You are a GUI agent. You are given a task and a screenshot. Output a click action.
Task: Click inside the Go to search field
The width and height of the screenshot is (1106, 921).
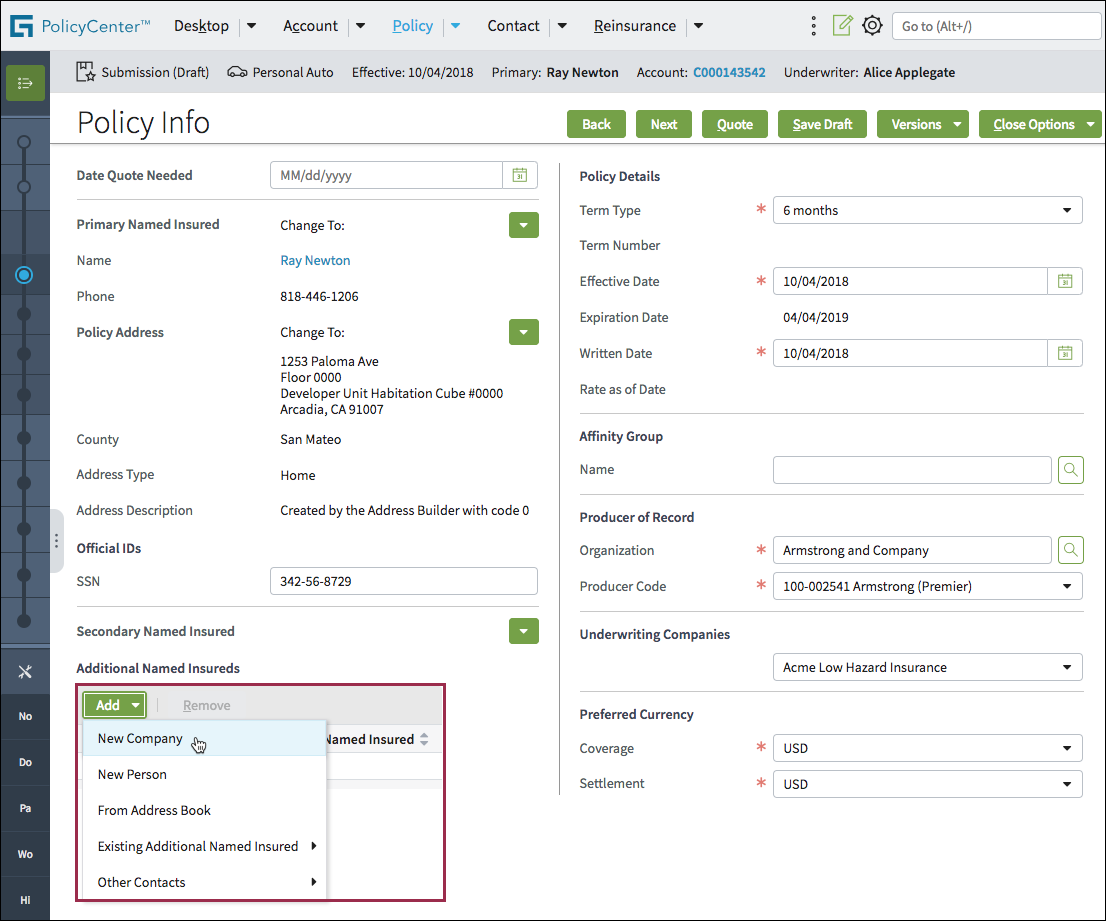point(996,26)
